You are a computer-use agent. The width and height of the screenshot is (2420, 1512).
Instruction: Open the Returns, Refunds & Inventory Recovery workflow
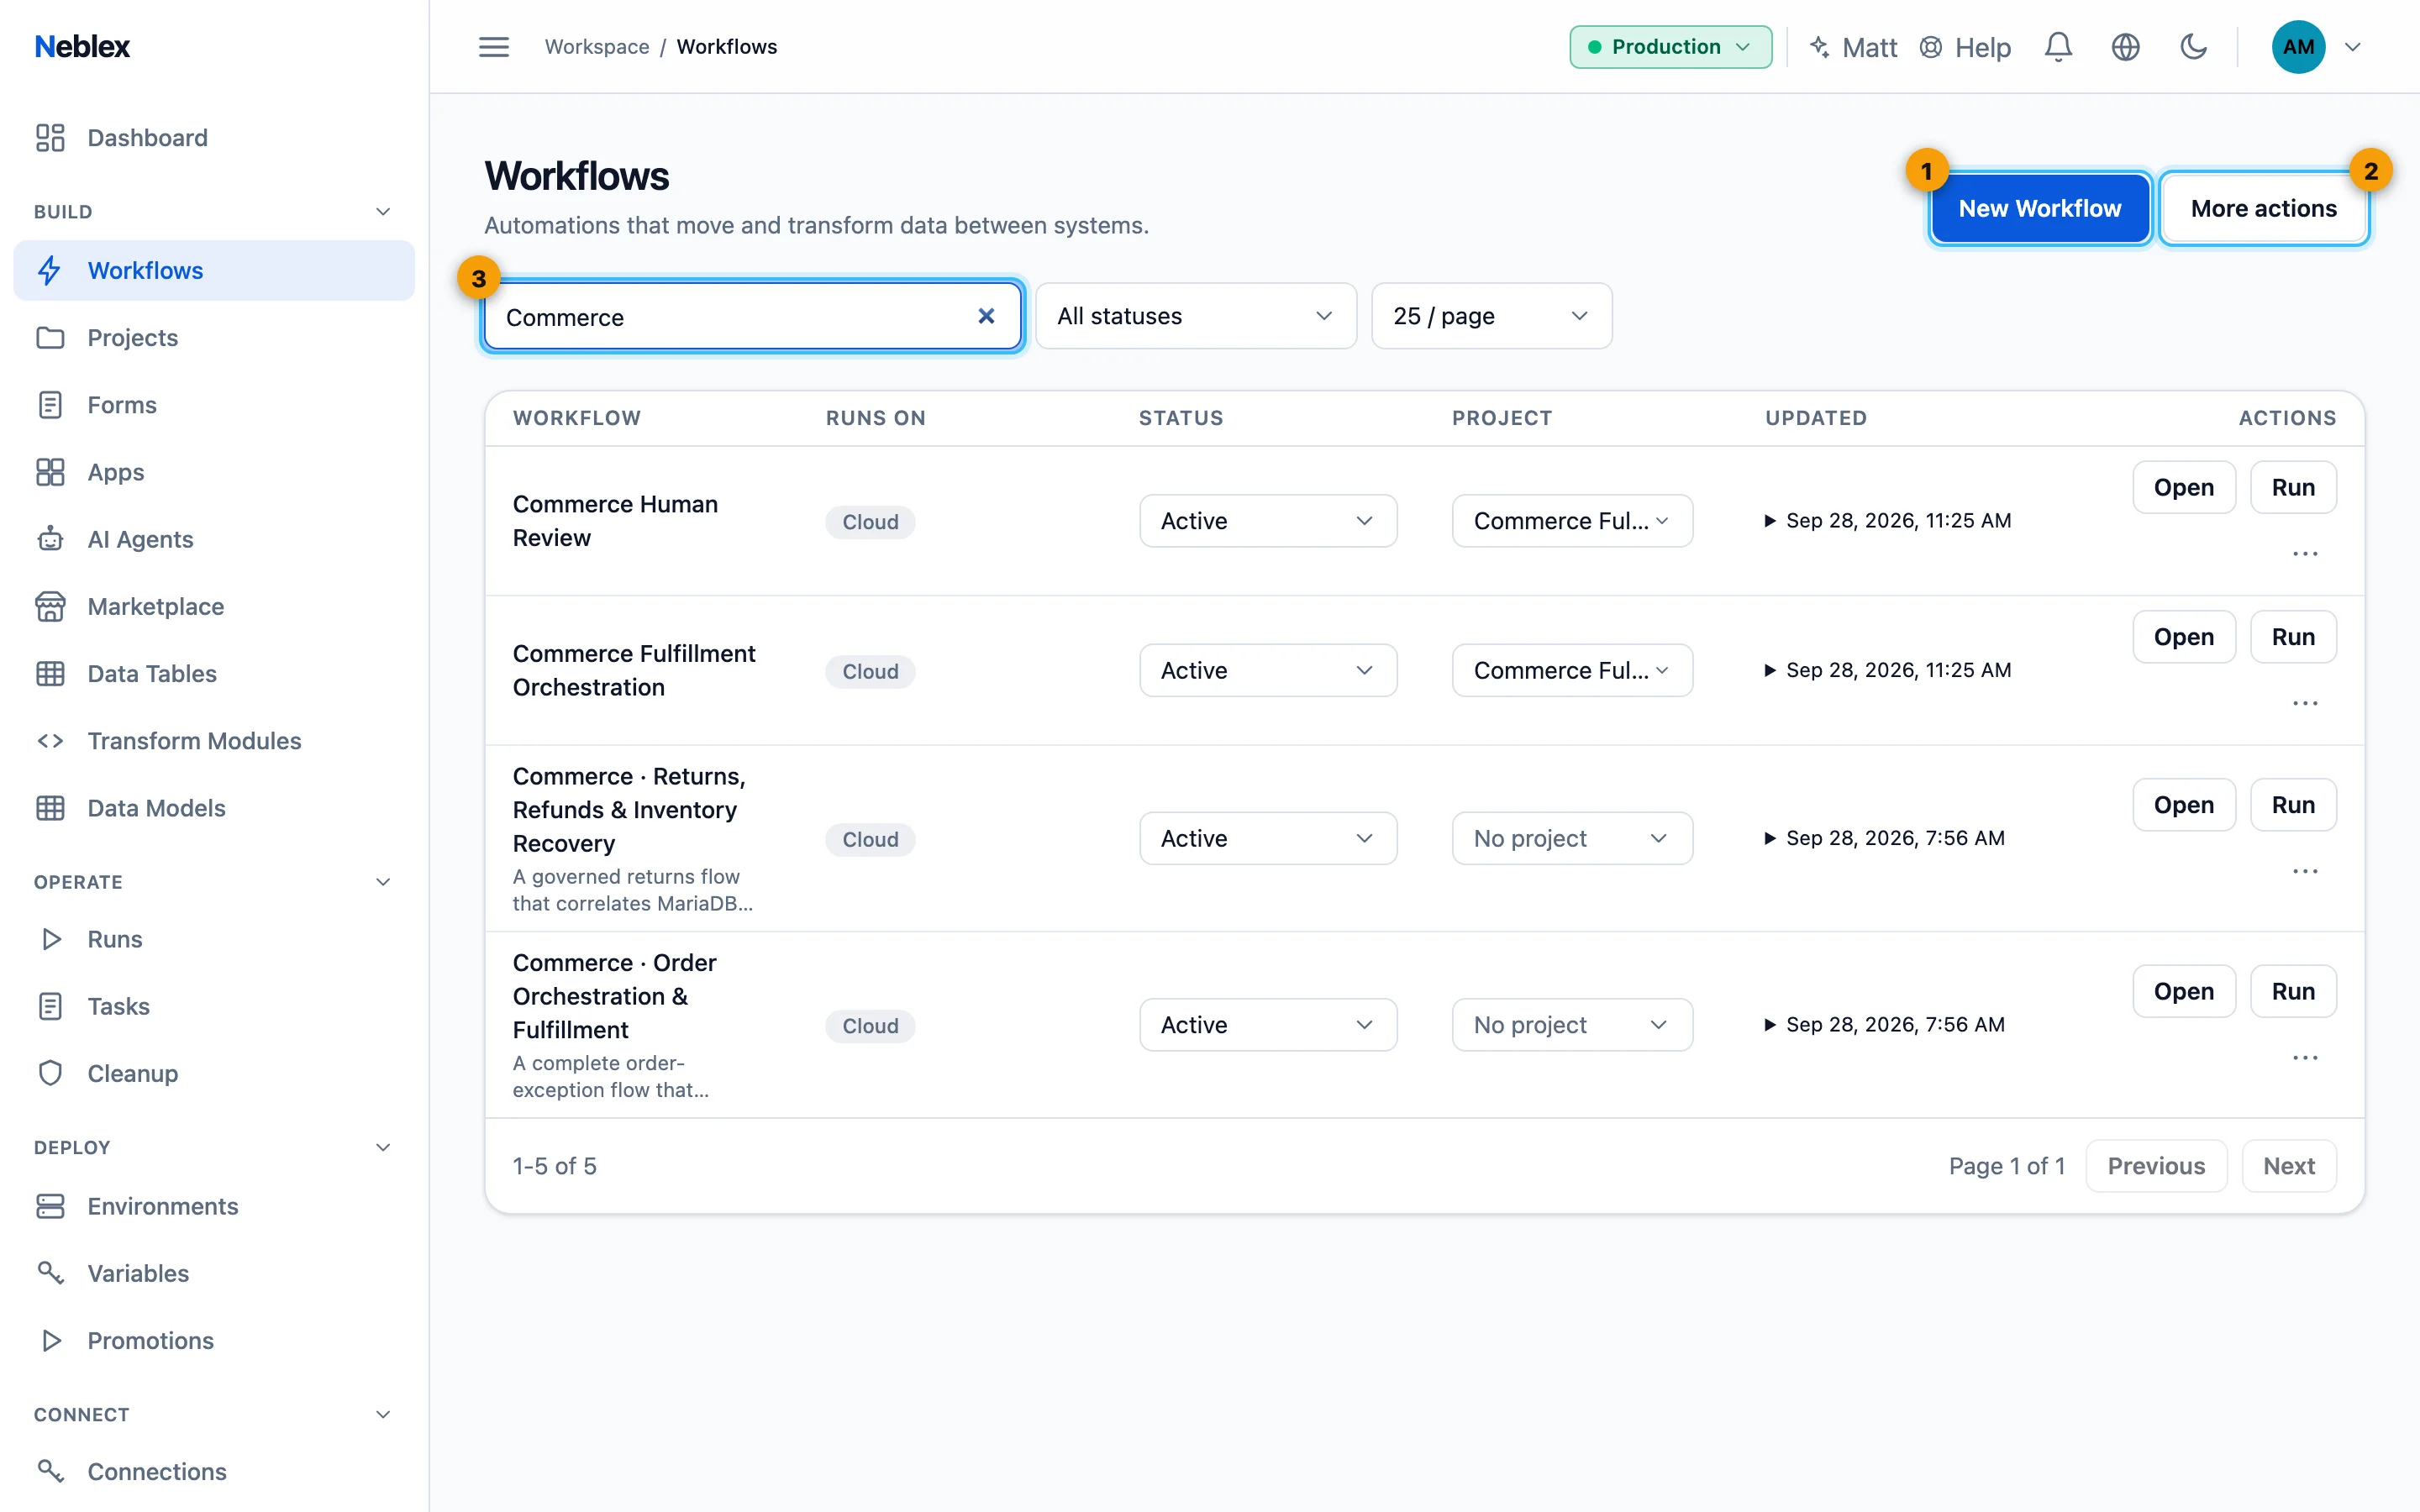(2184, 805)
